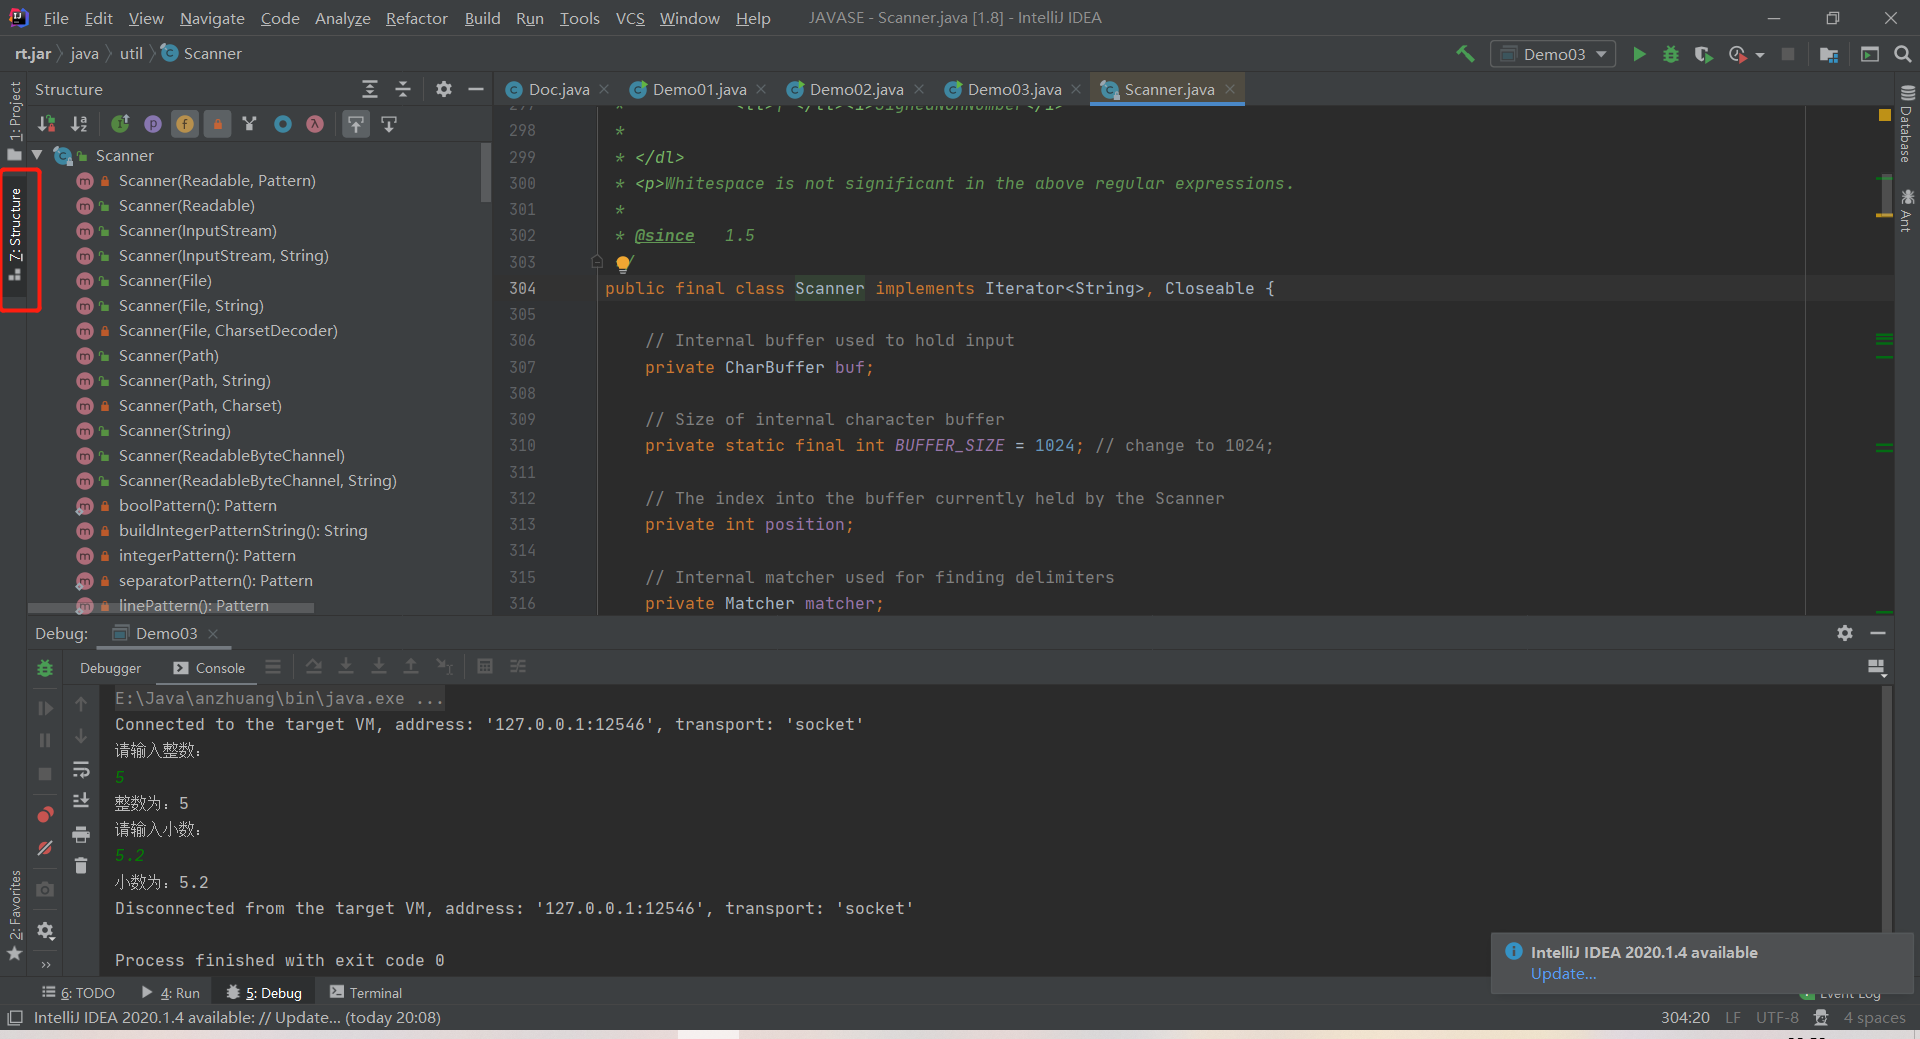Mute breakpoints in Debug sidebar
Viewport: 1920px width, 1039px height.
click(x=45, y=848)
